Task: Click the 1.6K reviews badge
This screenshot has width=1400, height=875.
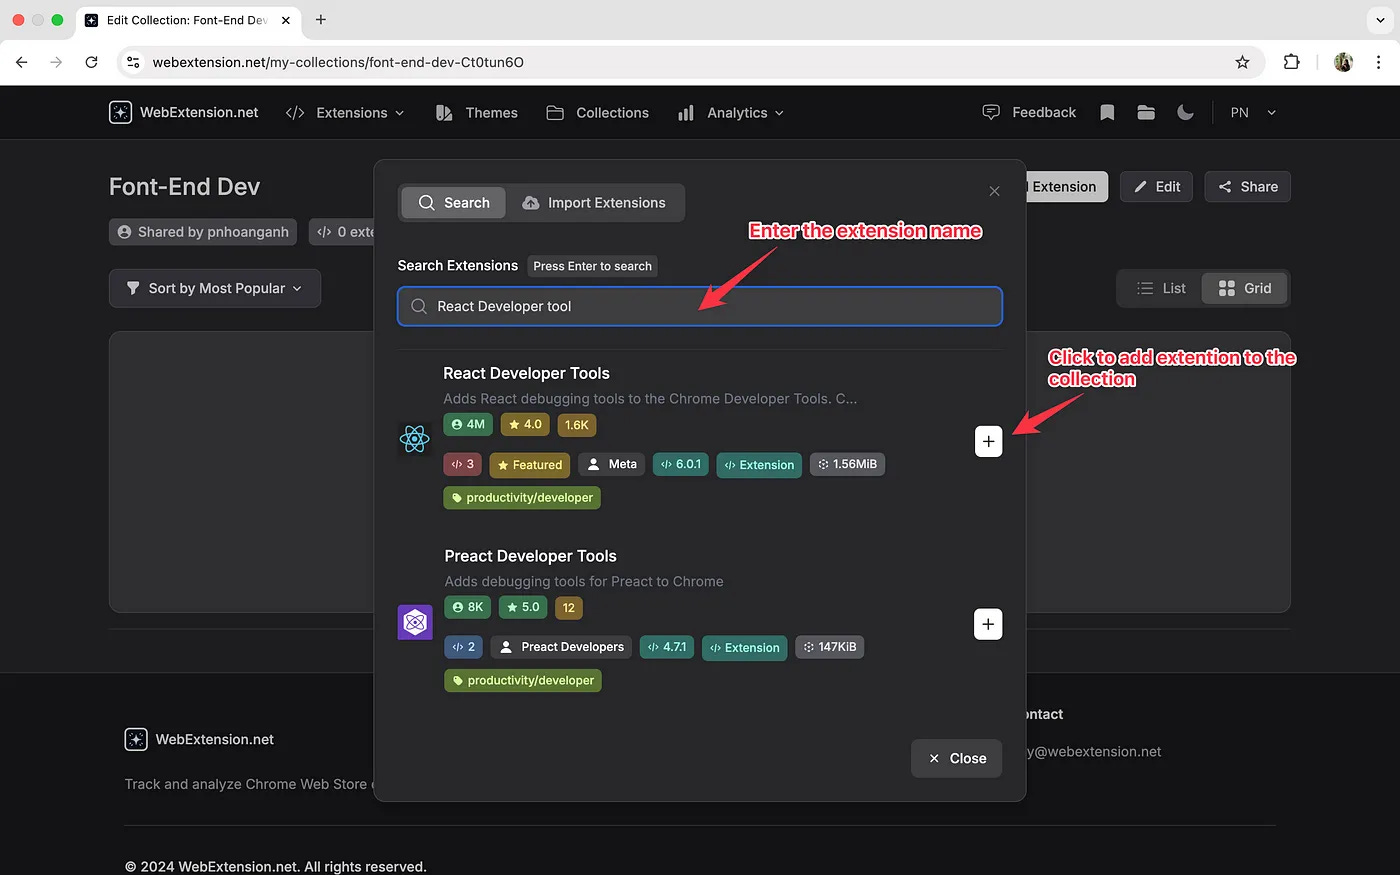Action: pyautogui.click(x=577, y=425)
